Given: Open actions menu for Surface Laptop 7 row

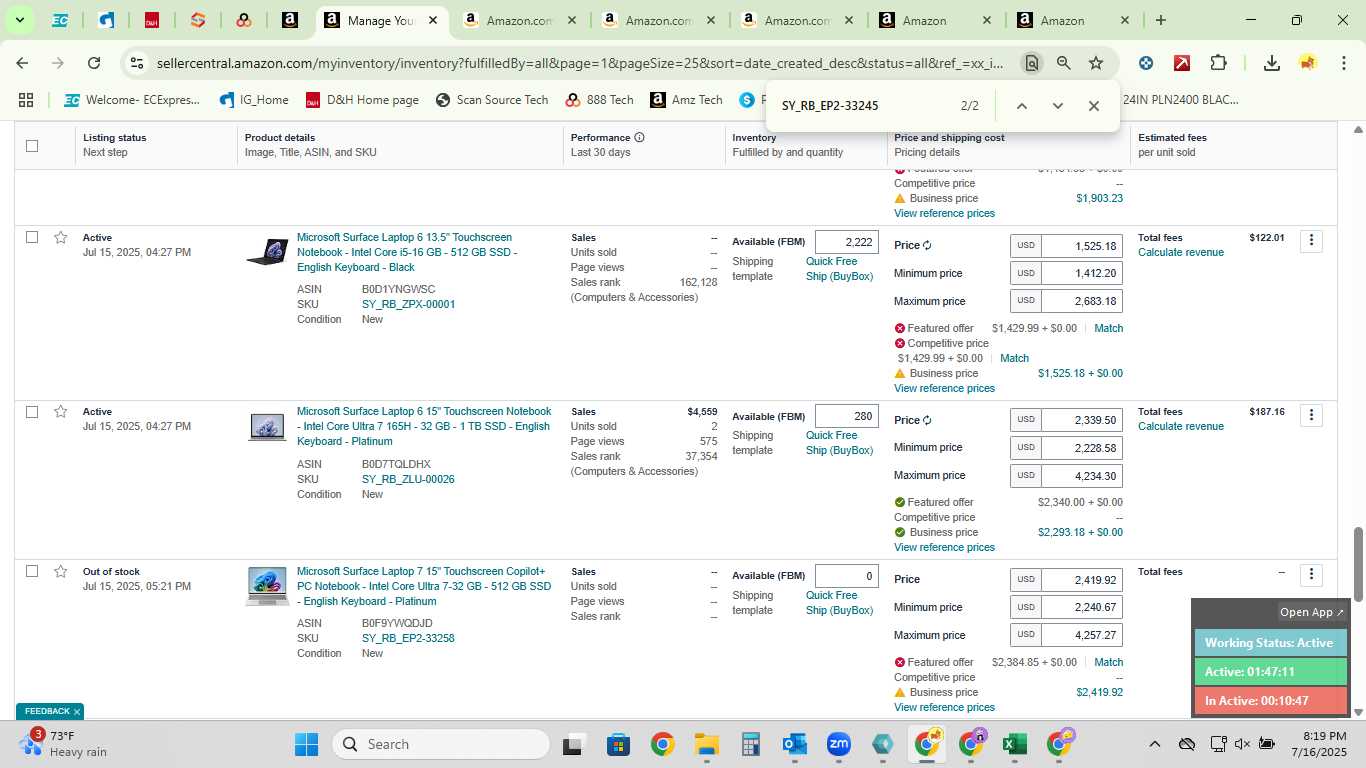Looking at the screenshot, I should click(1311, 575).
